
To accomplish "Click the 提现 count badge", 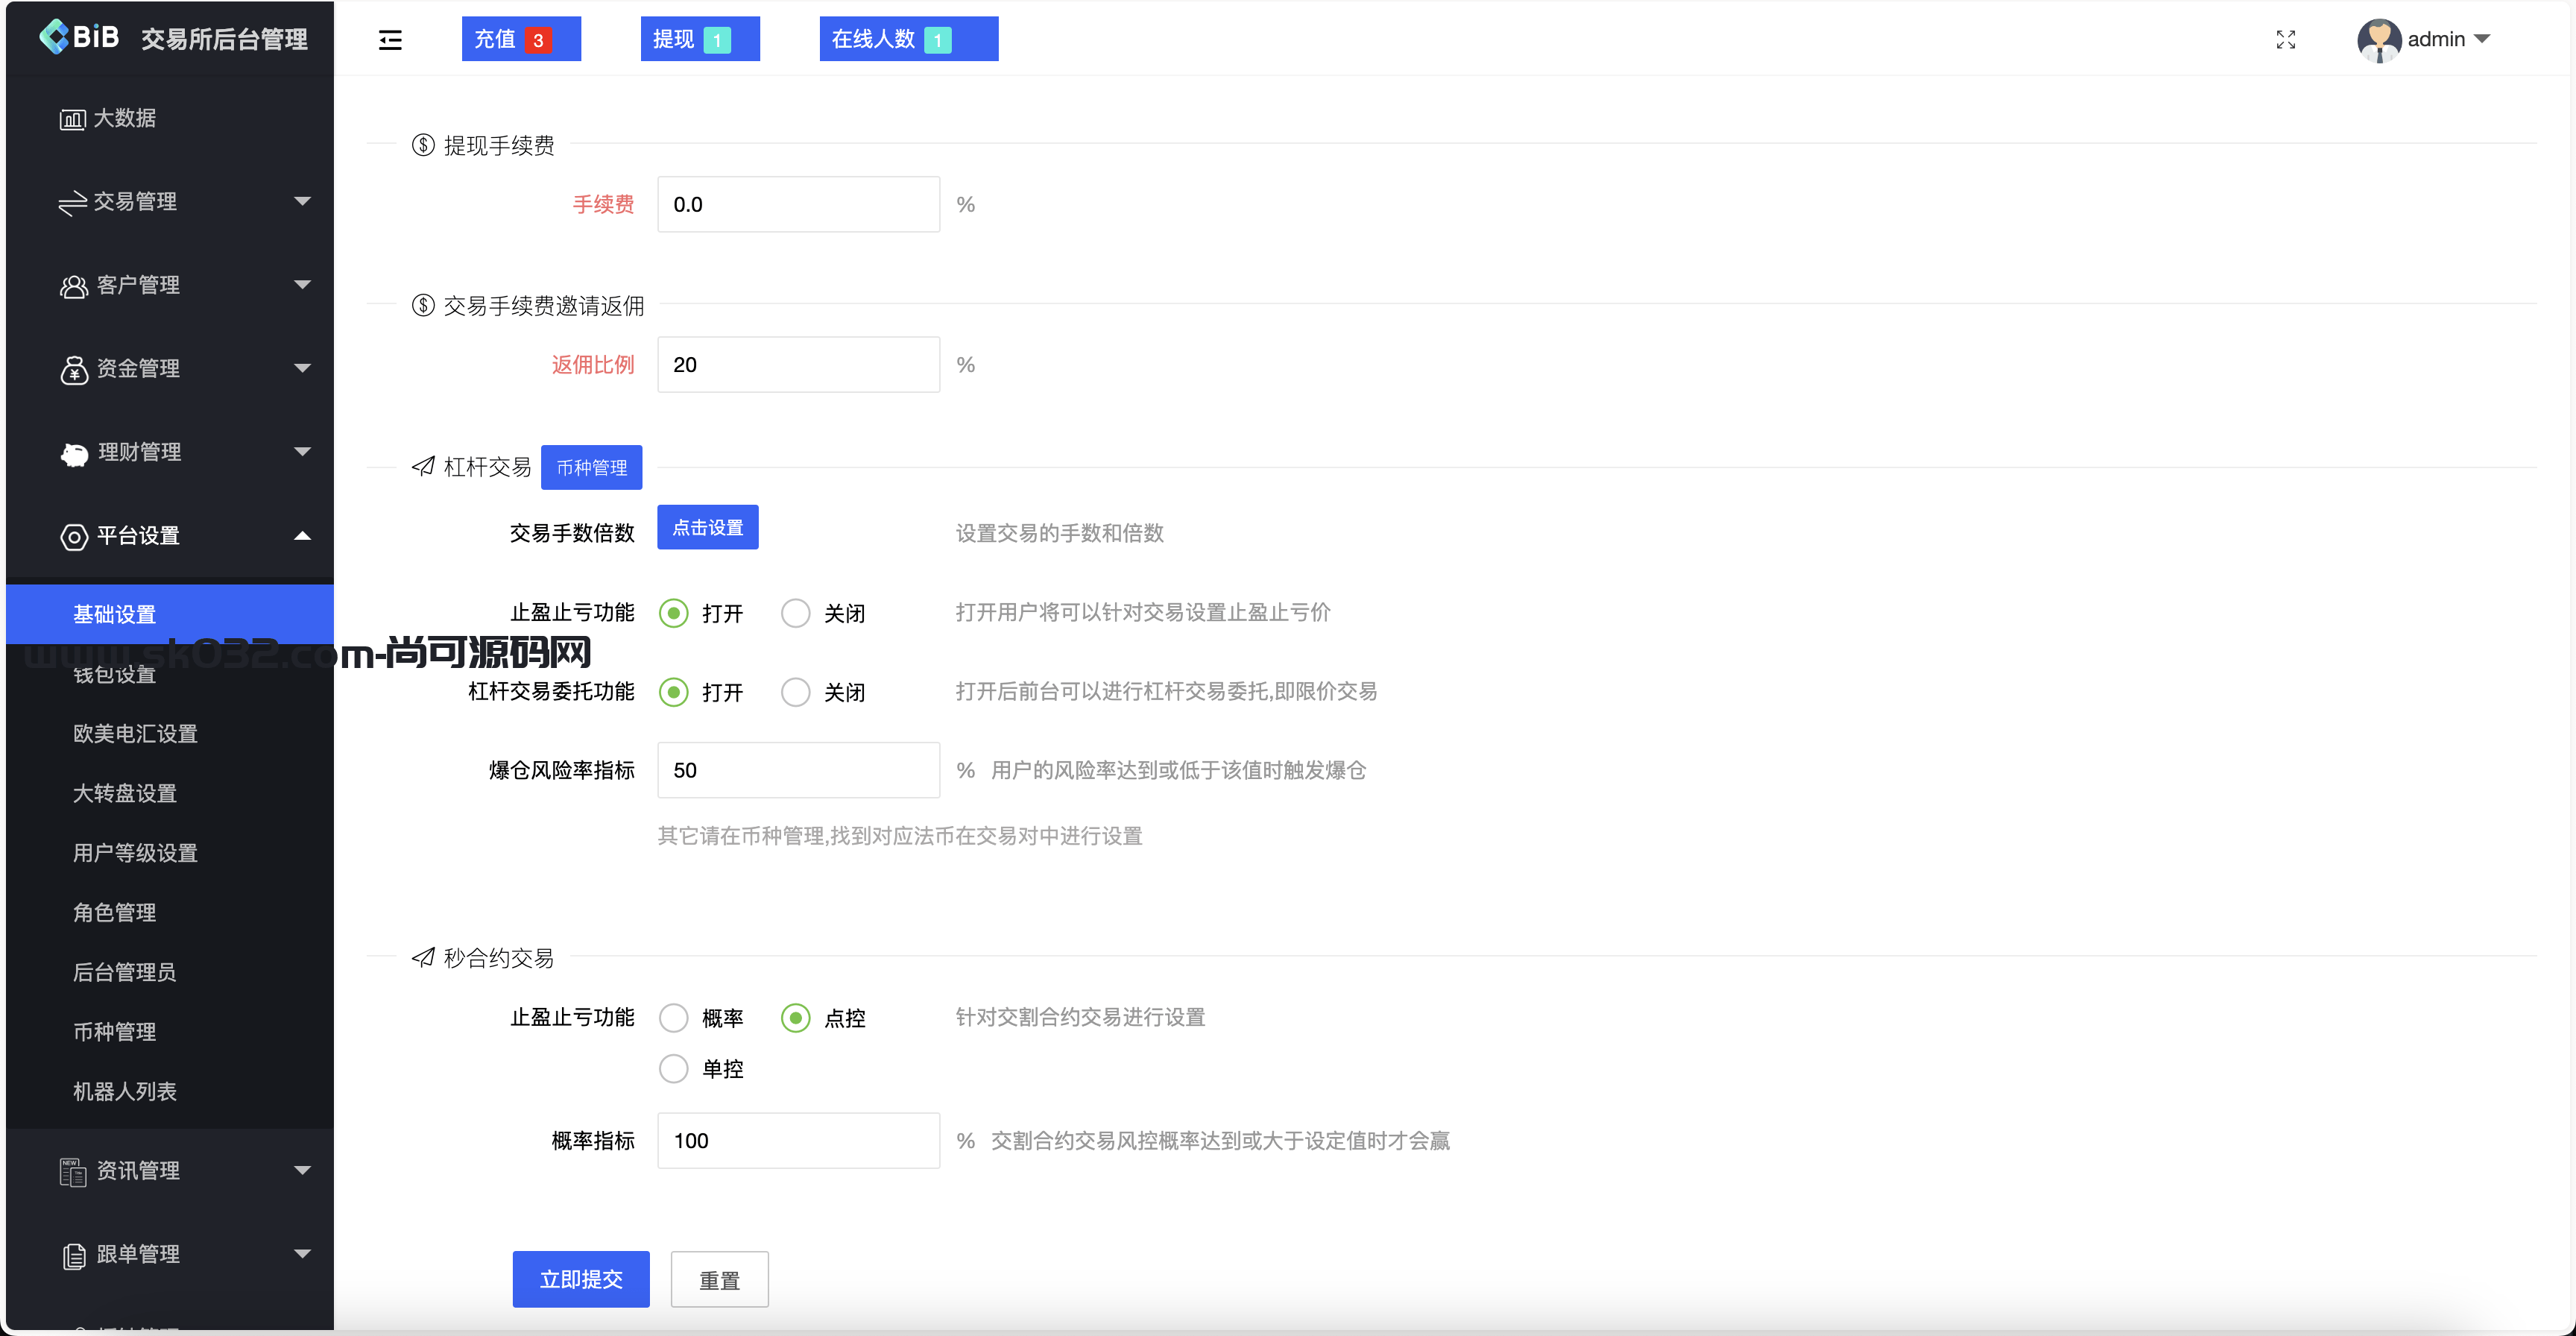I will click(x=717, y=40).
